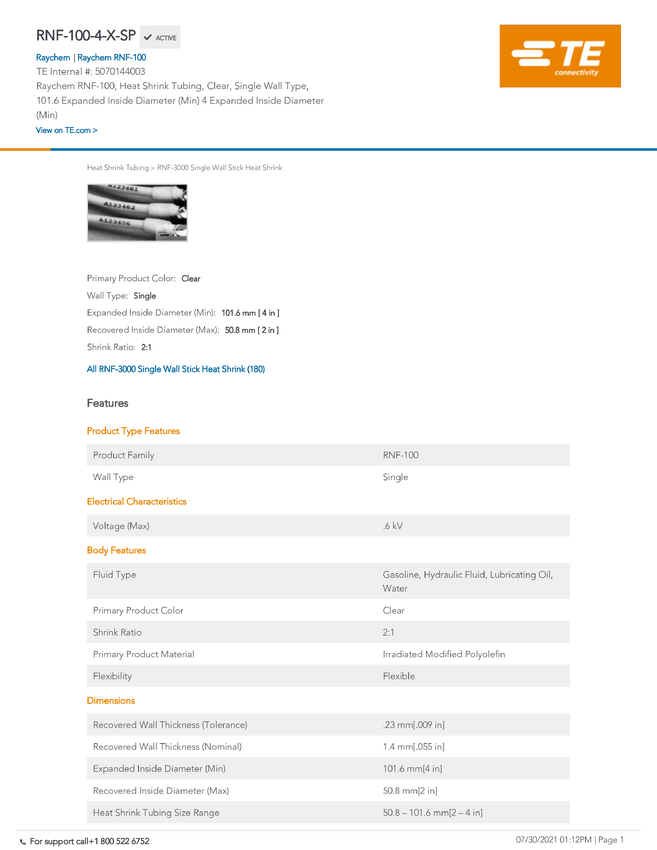Open All RNF-3000 Single Wall Stick Heat Shrink (180)
The width and height of the screenshot is (657, 850).
176,369
